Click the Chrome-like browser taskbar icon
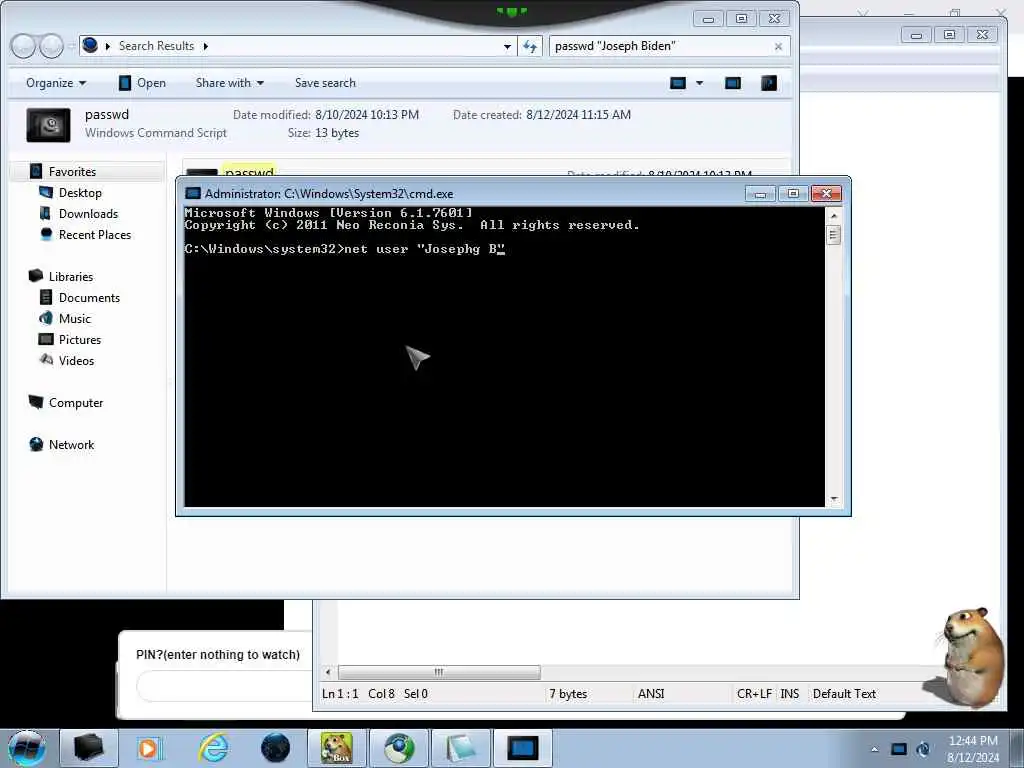1024x768 pixels. point(399,748)
